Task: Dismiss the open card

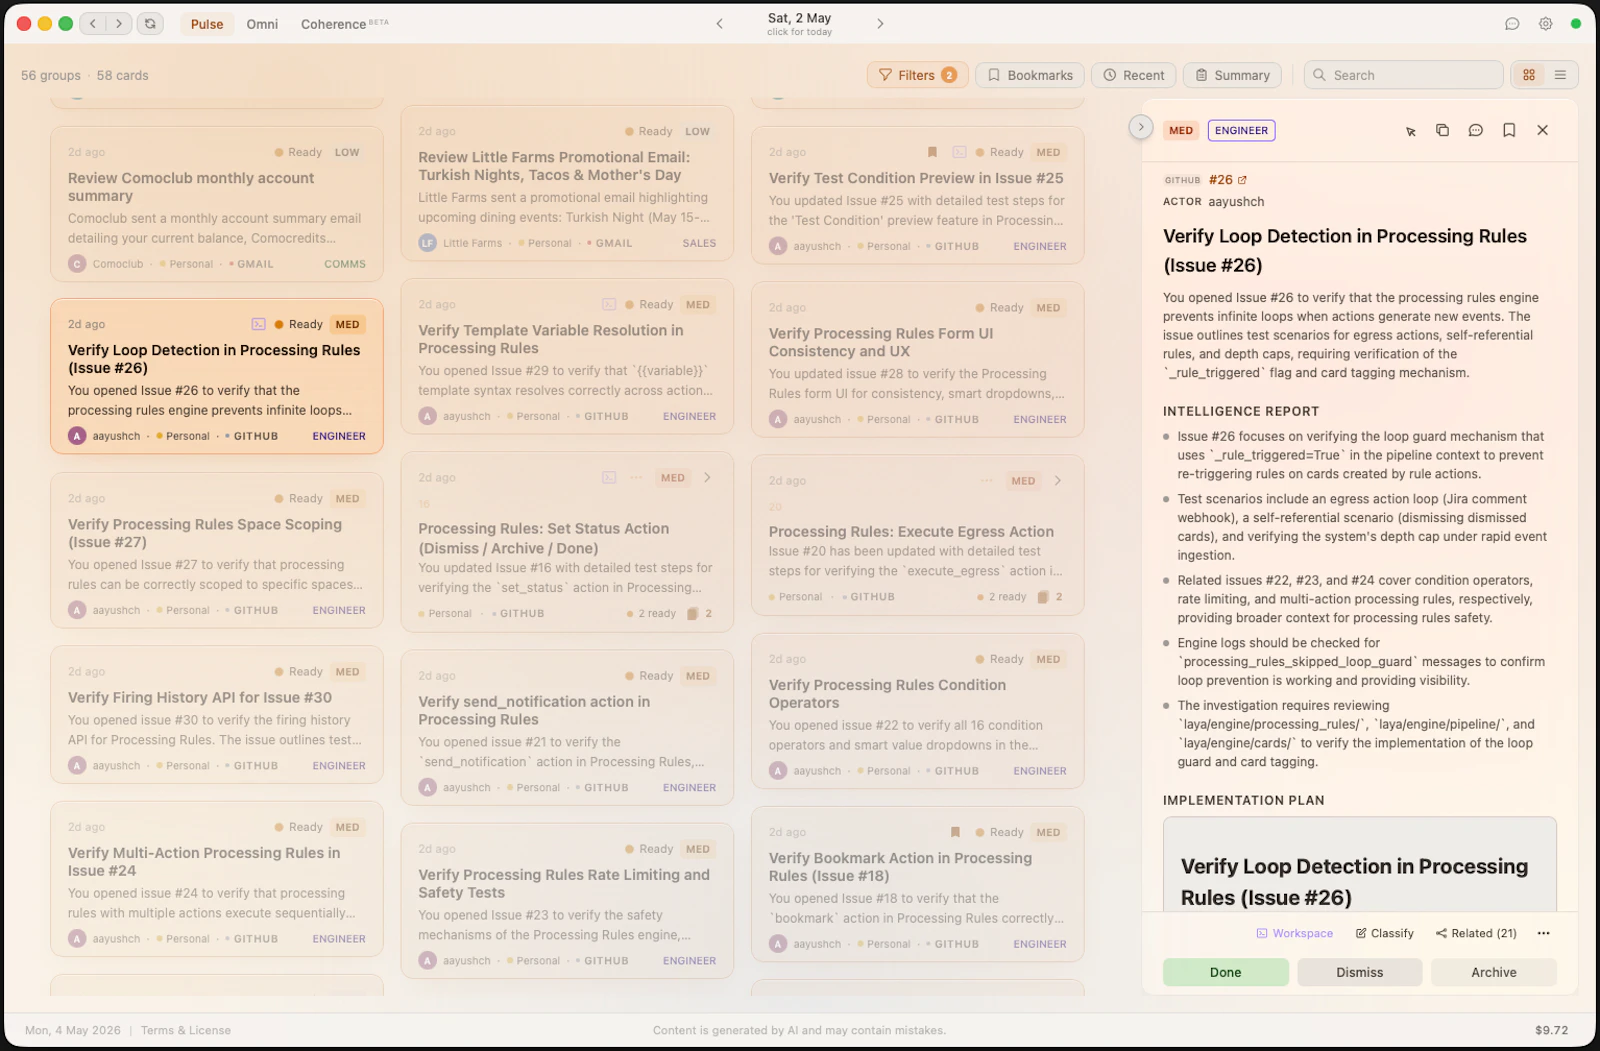Action: [1359, 972]
